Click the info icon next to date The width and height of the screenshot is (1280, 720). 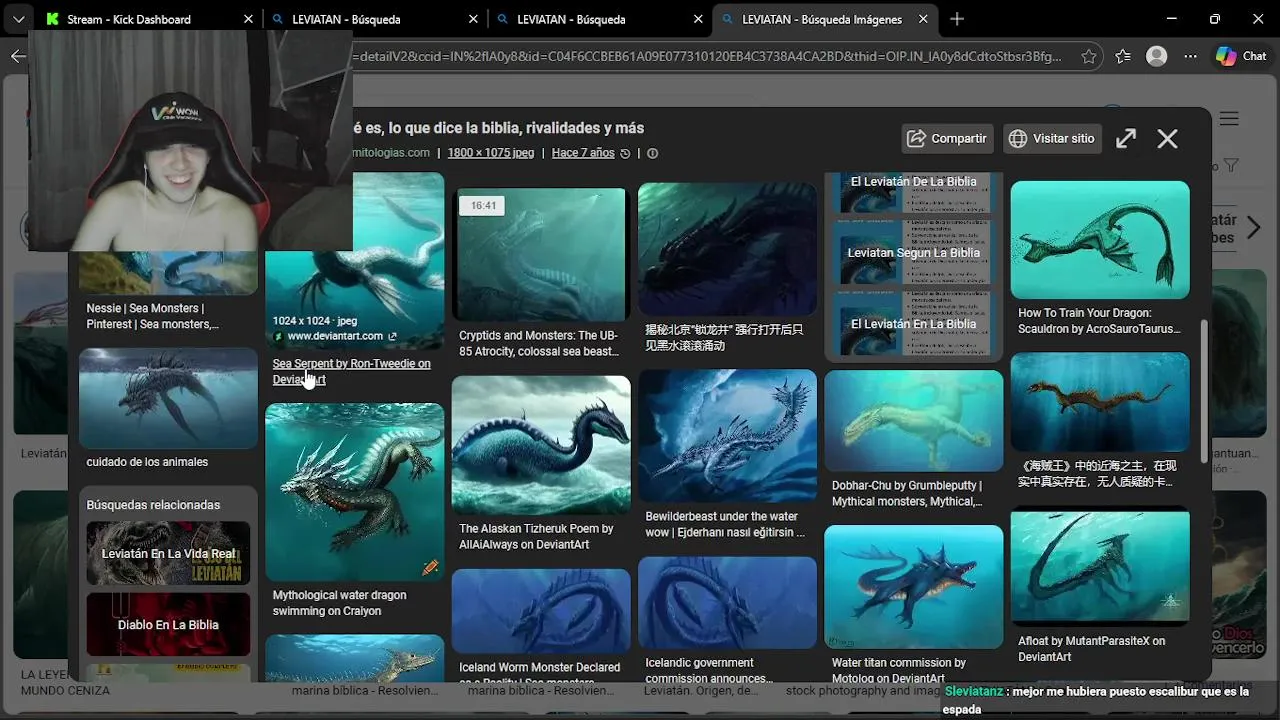[x=653, y=153]
